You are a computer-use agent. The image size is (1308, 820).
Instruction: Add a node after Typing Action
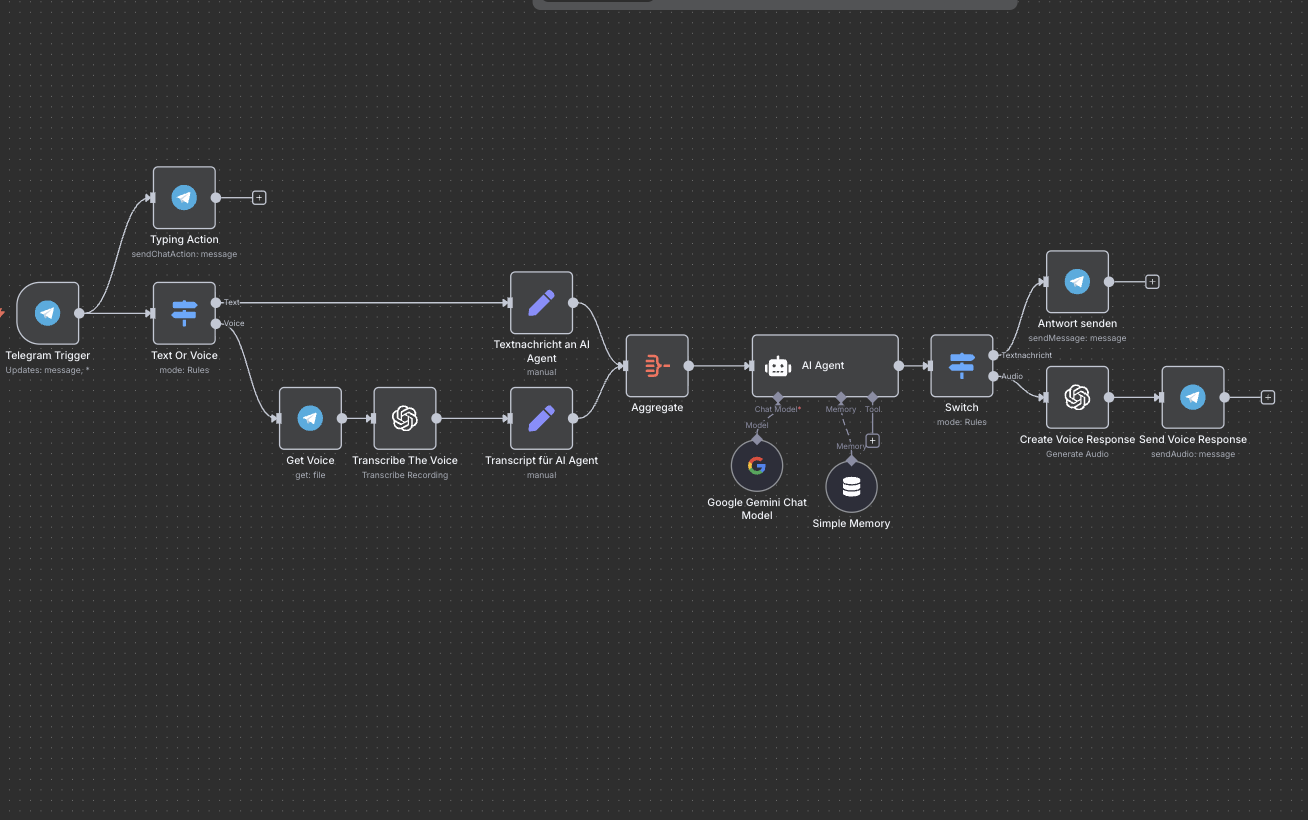point(259,198)
